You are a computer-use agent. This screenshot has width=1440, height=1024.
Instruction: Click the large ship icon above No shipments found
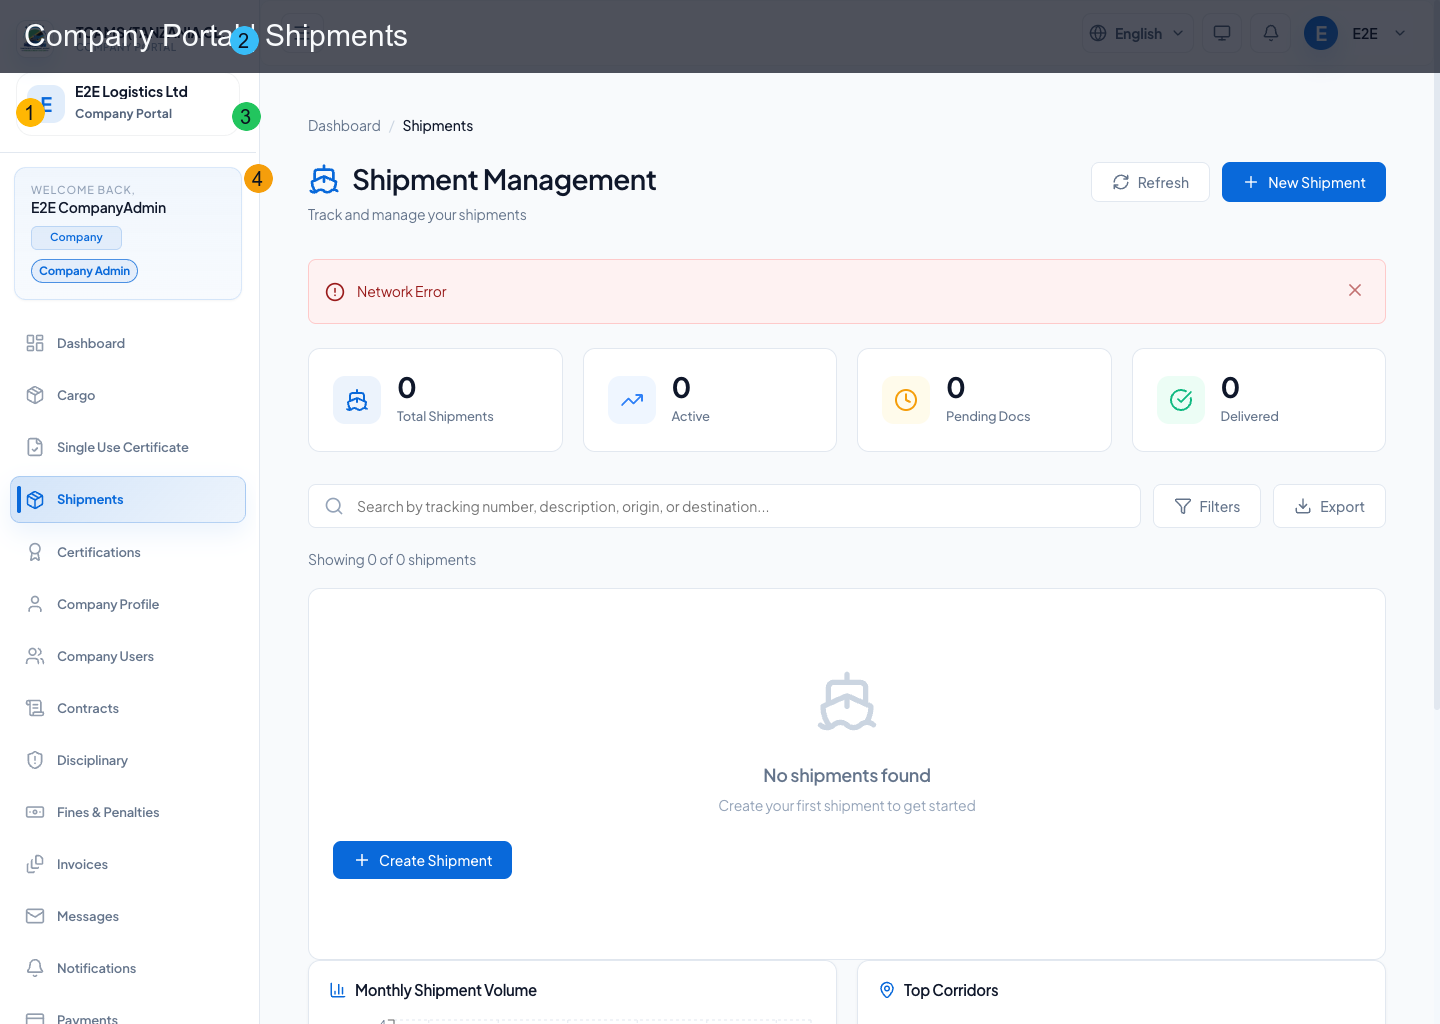point(847,702)
